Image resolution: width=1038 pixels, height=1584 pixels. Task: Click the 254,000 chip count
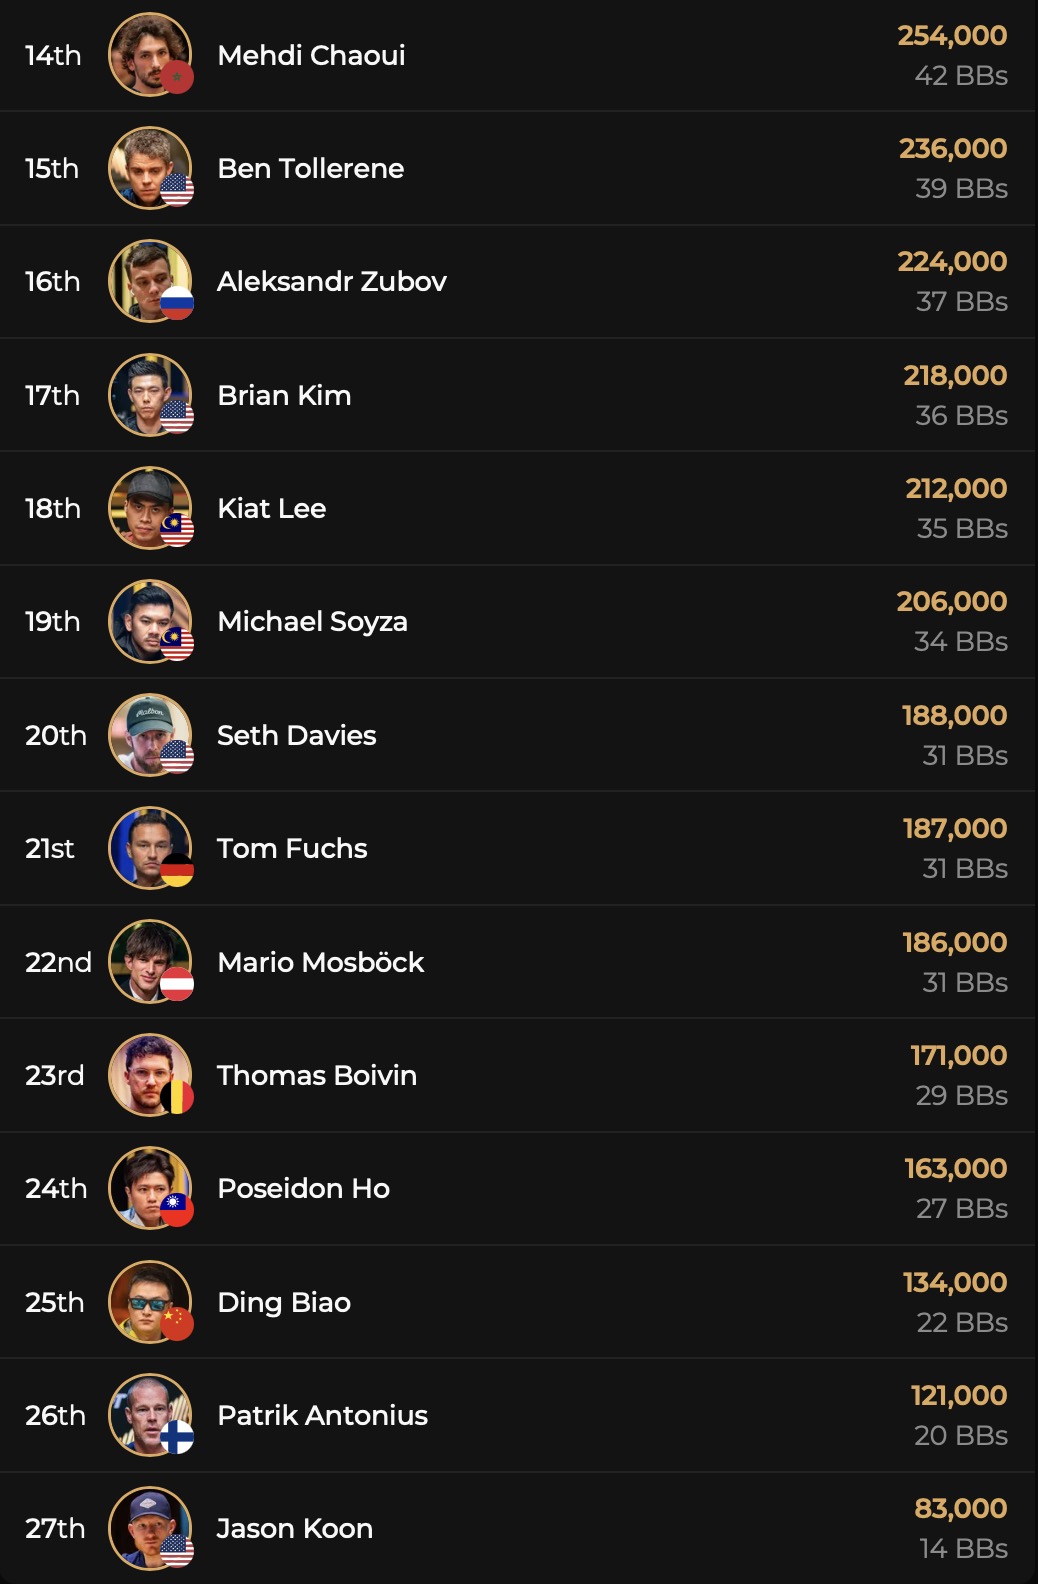[x=952, y=35]
